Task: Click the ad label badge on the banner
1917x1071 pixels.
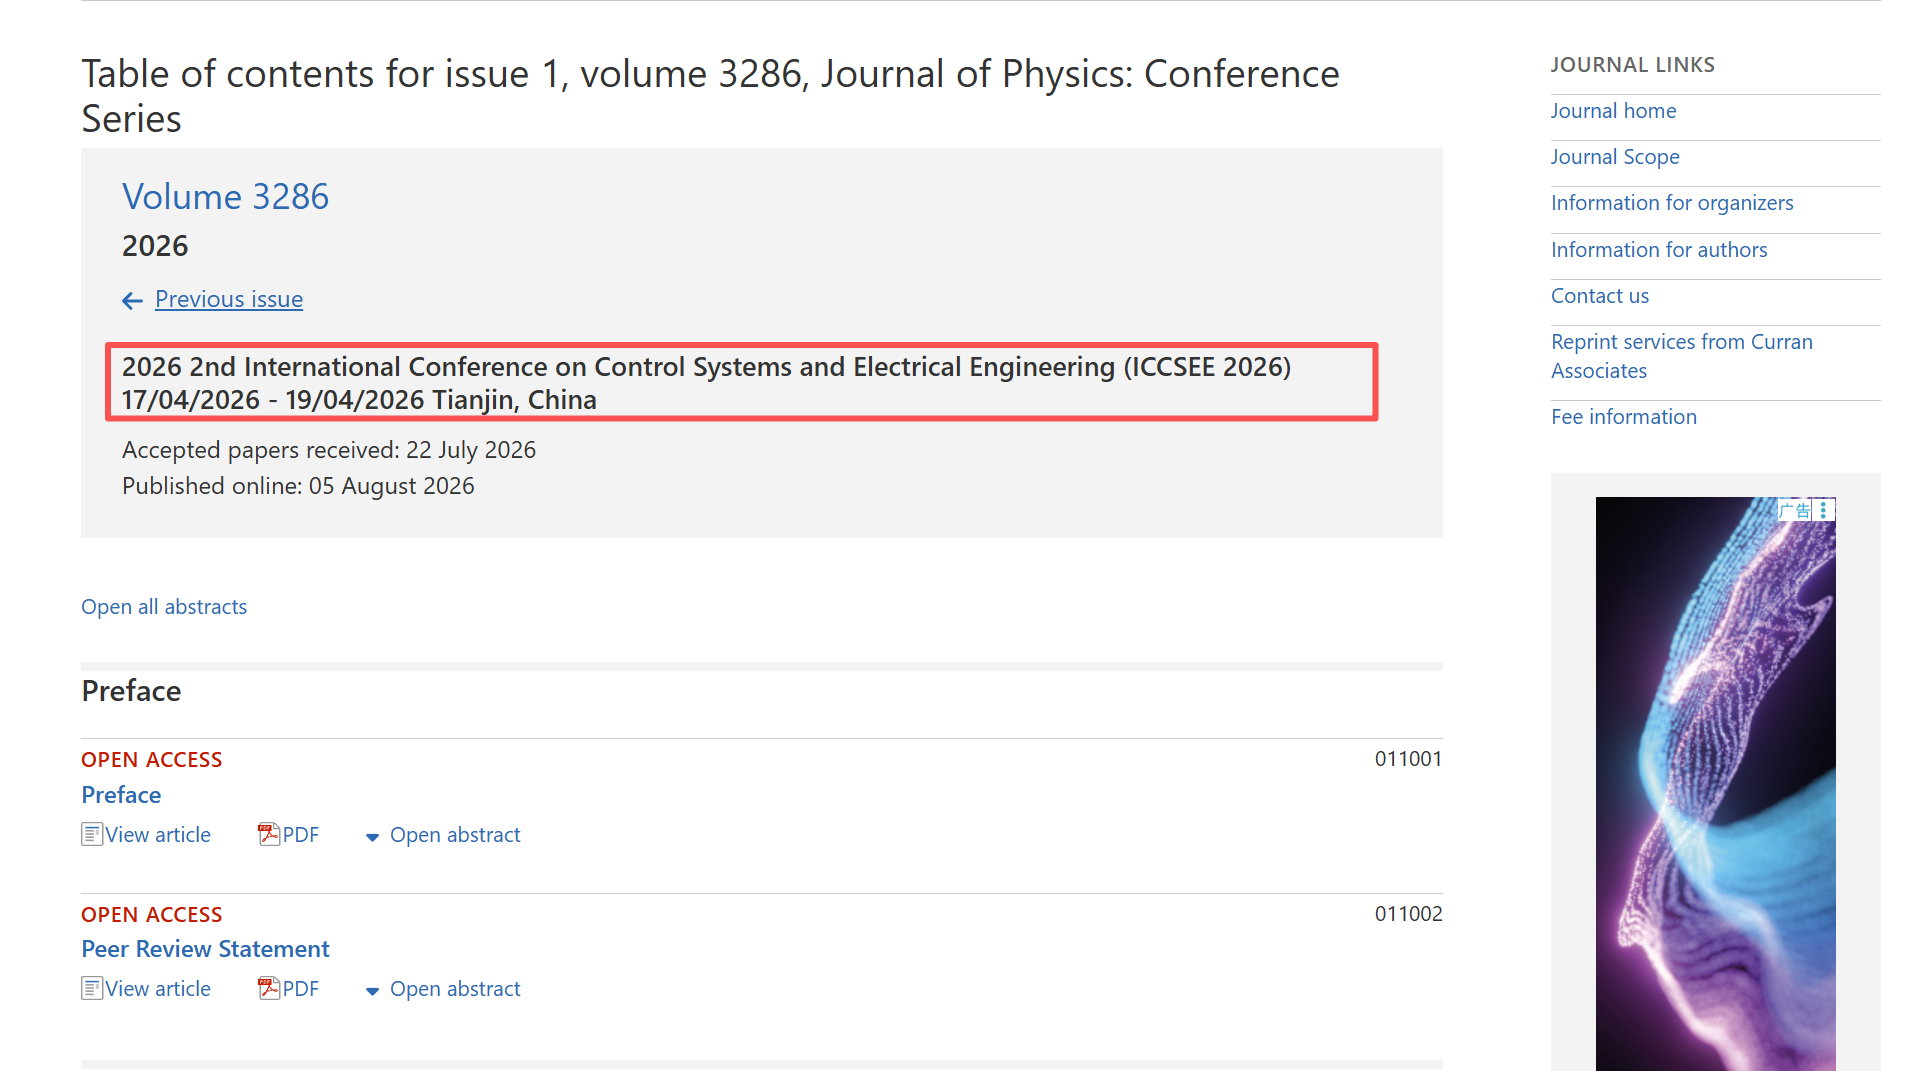Action: coord(1796,510)
